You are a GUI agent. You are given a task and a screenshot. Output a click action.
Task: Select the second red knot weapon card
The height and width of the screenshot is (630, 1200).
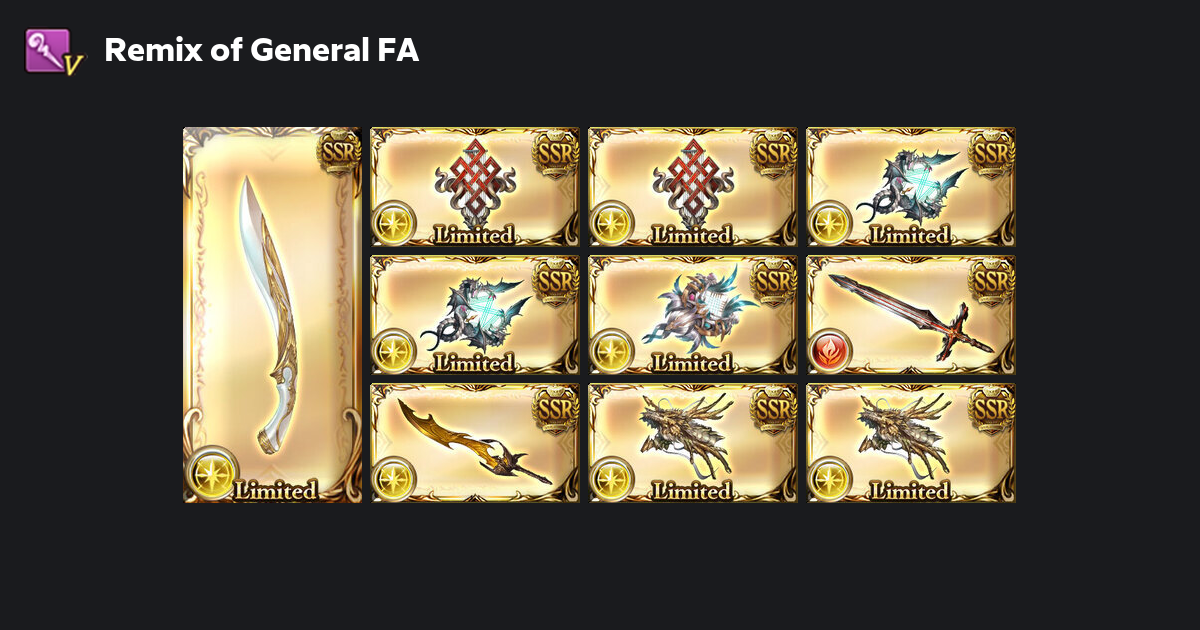pyautogui.click(x=693, y=187)
